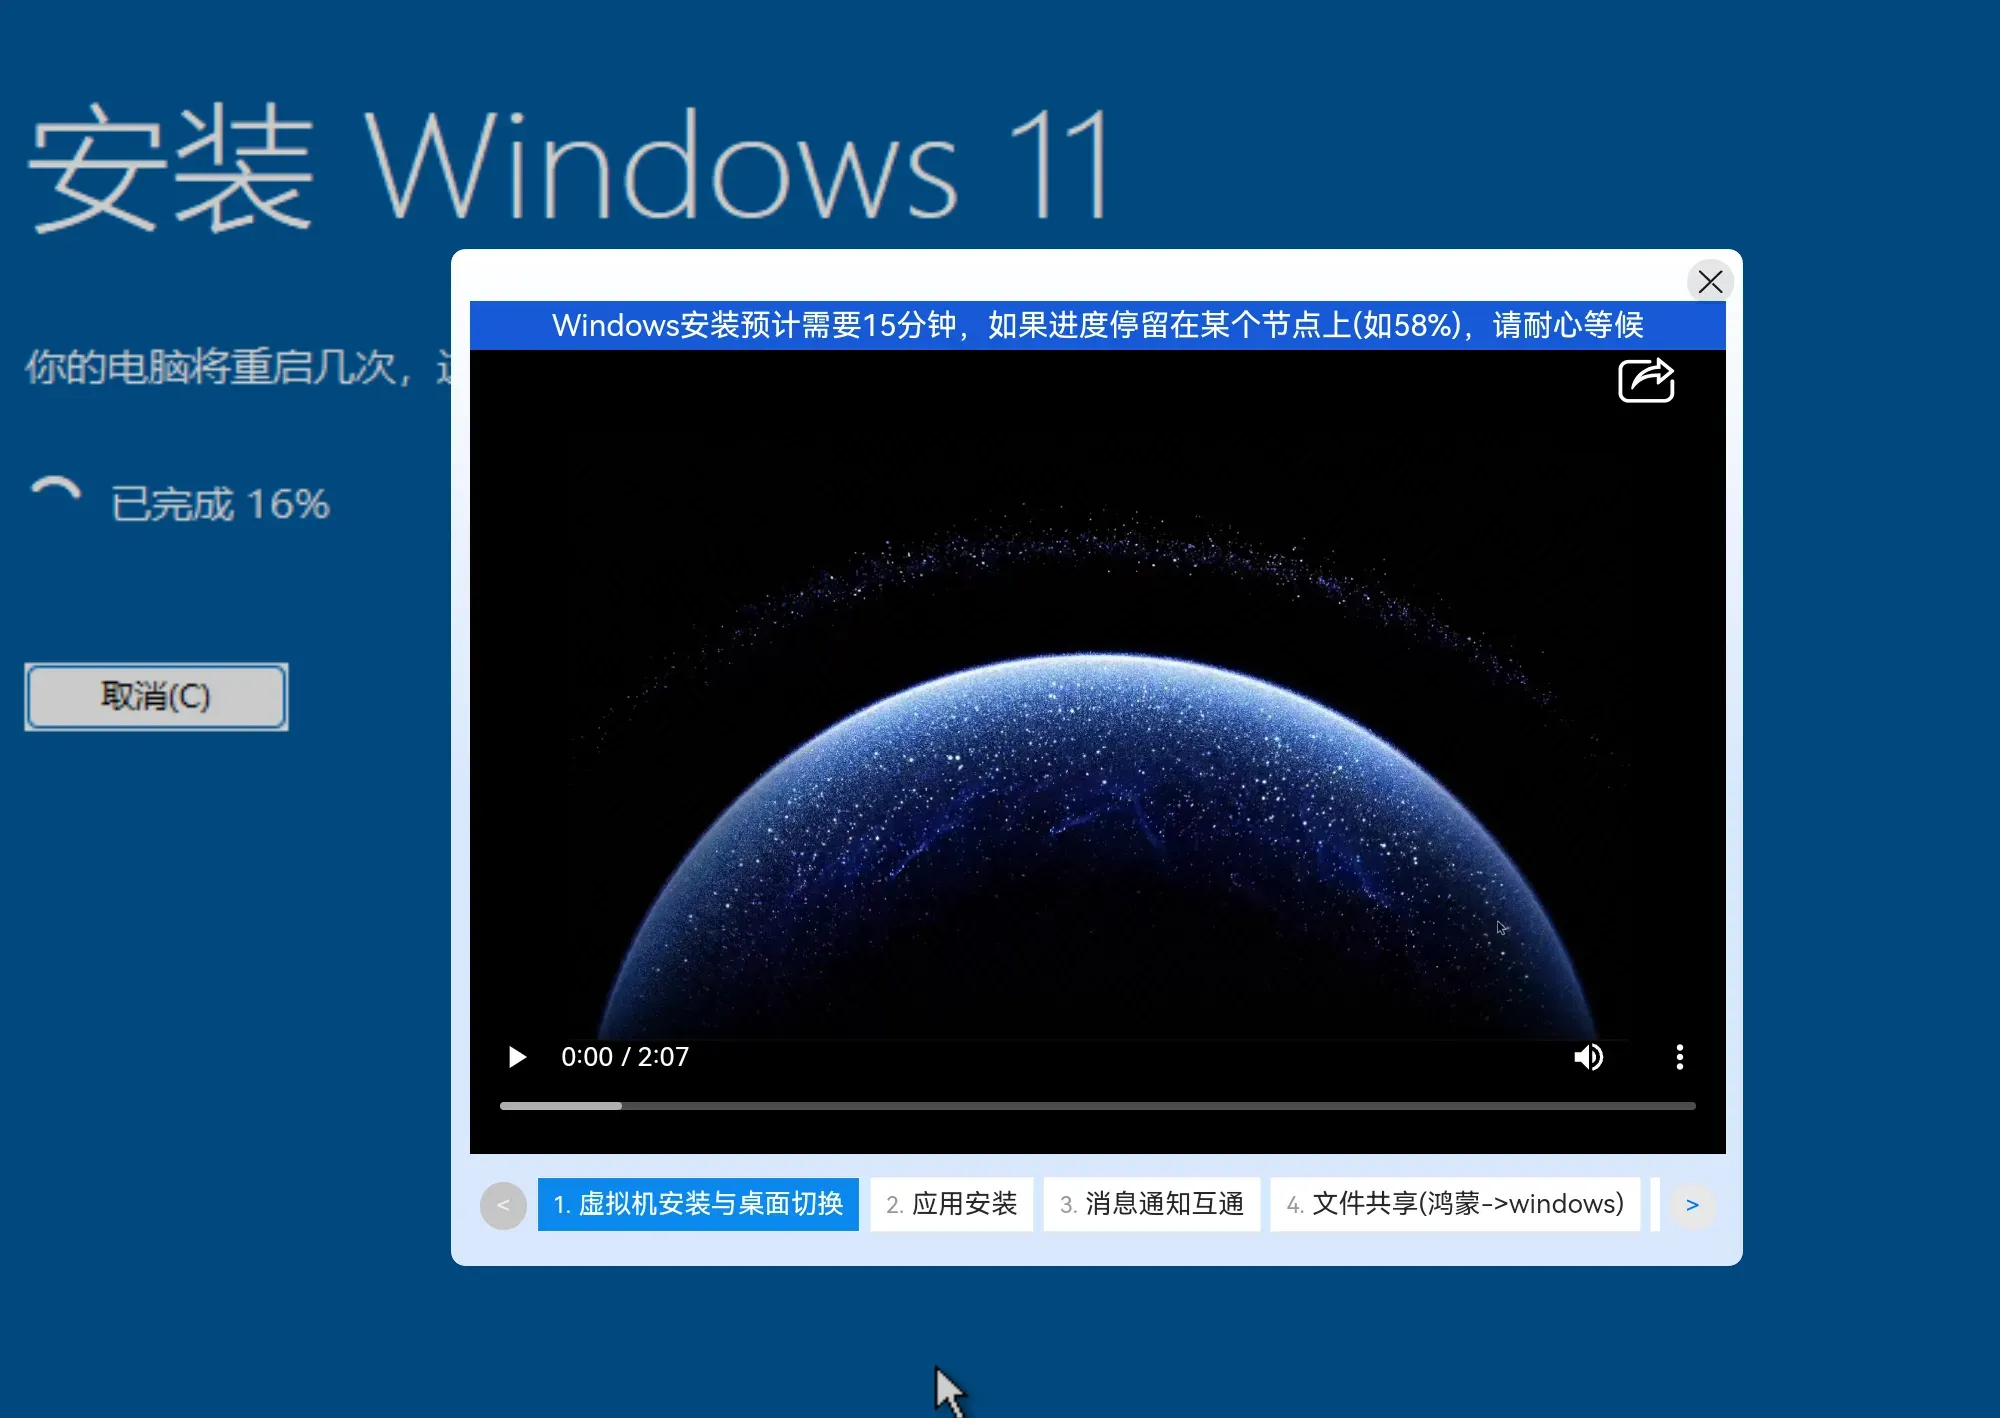
Task: Click the 安装 Windows 11 title
Action: click(x=569, y=166)
